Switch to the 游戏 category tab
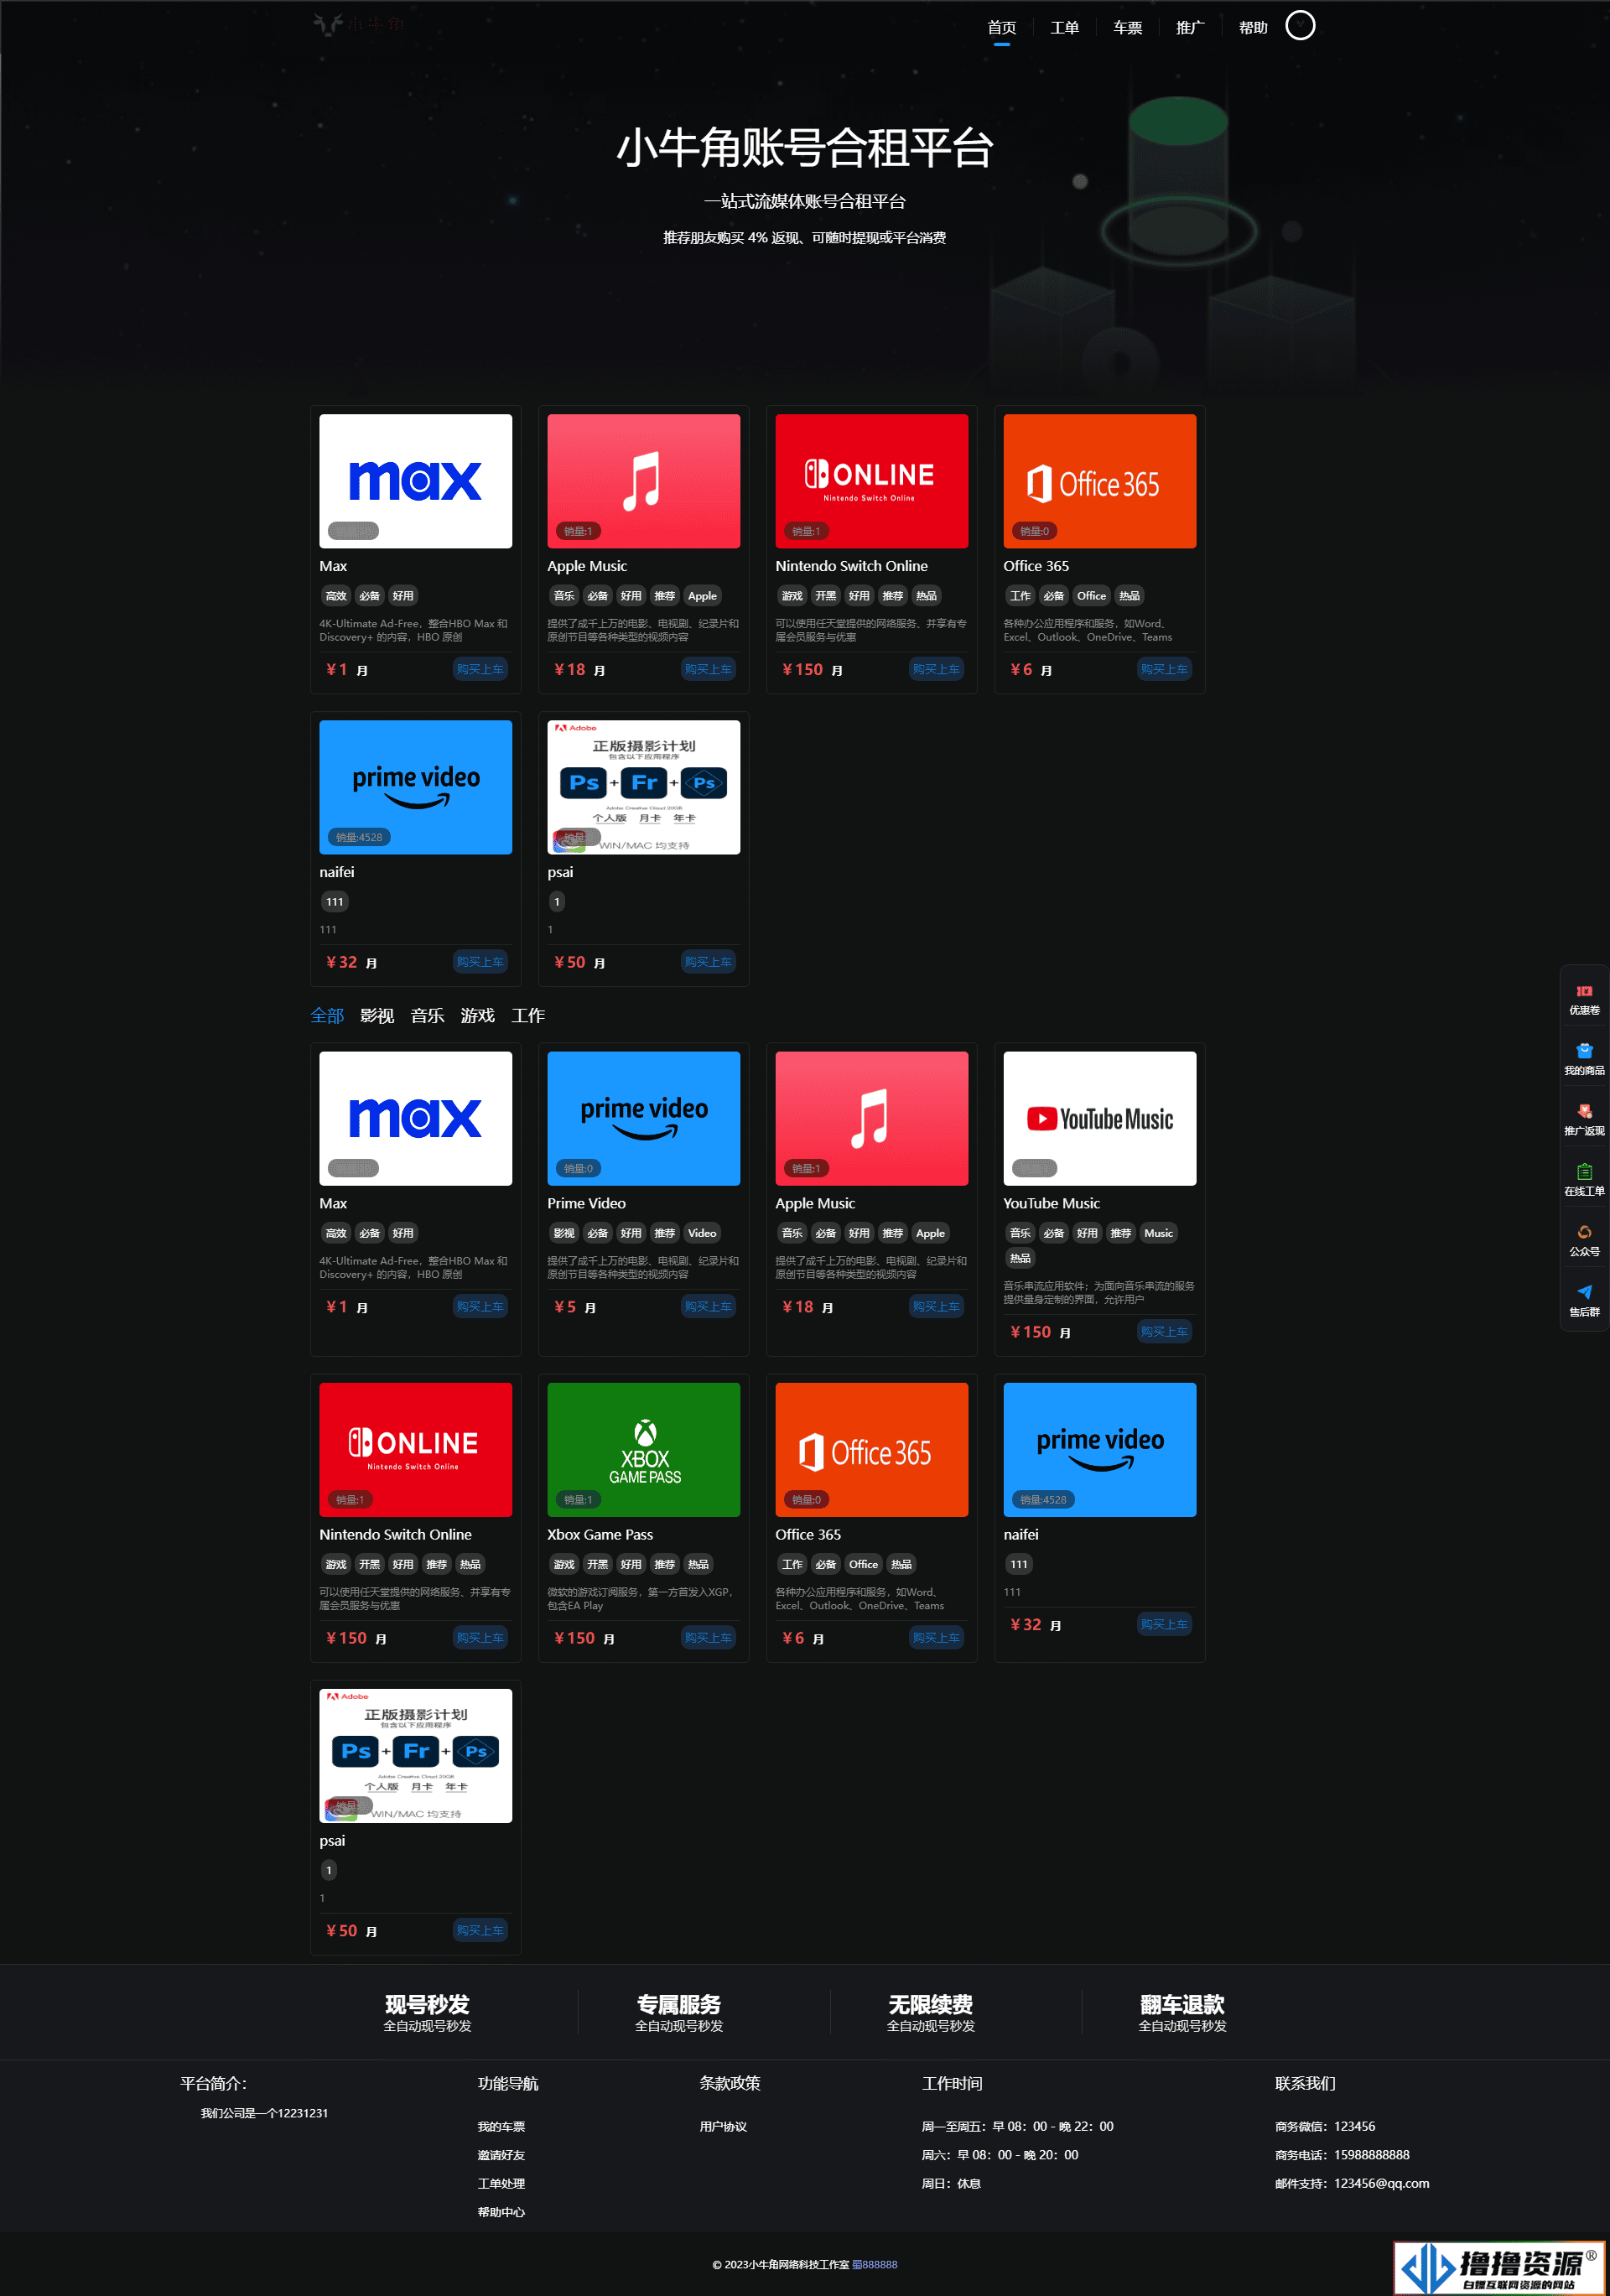The image size is (1610, 2296). [x=477, y=1016]
